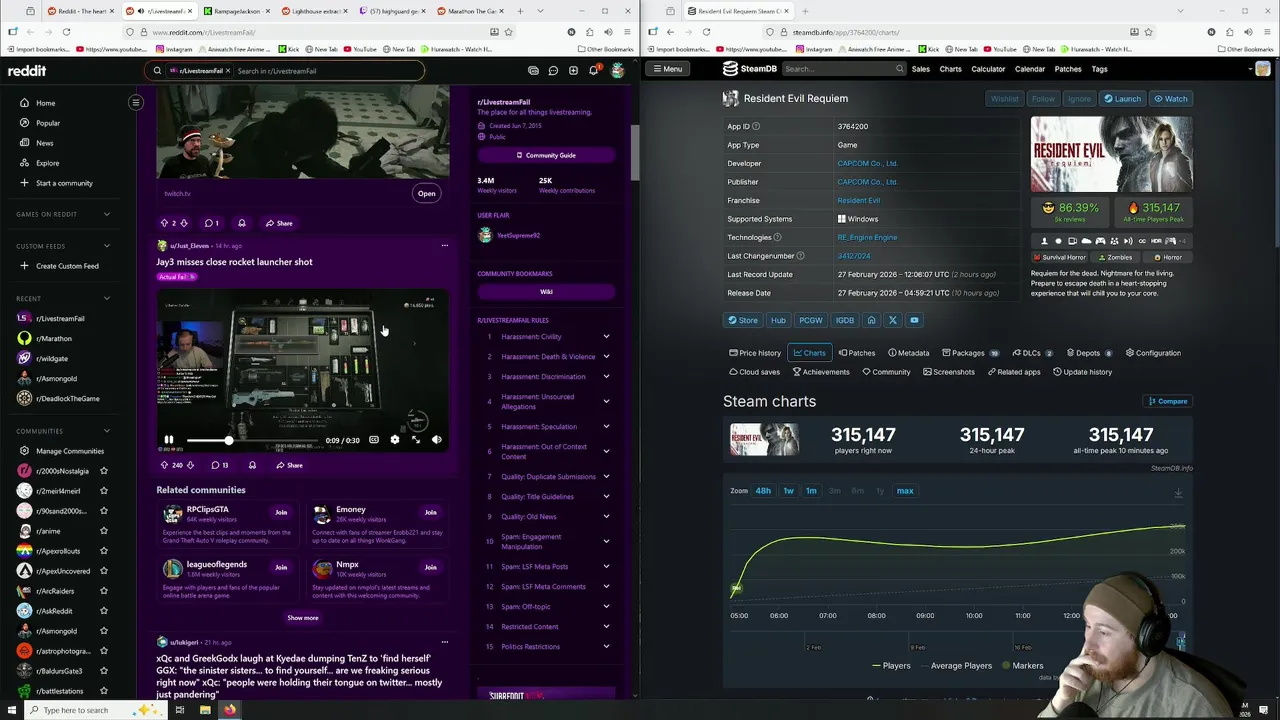The image size is (1280, 720).
Task: Open comments on post with 13 comments
Action: click(x=220, y=465)
